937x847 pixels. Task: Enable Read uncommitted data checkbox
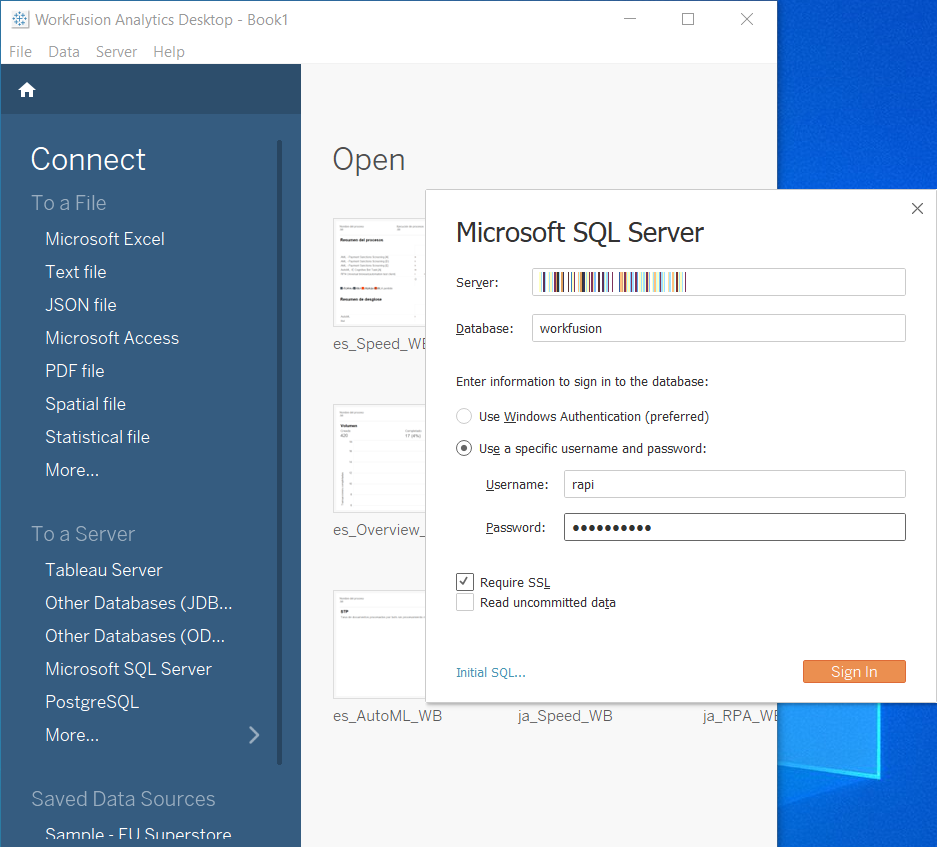tap(464, 602)
